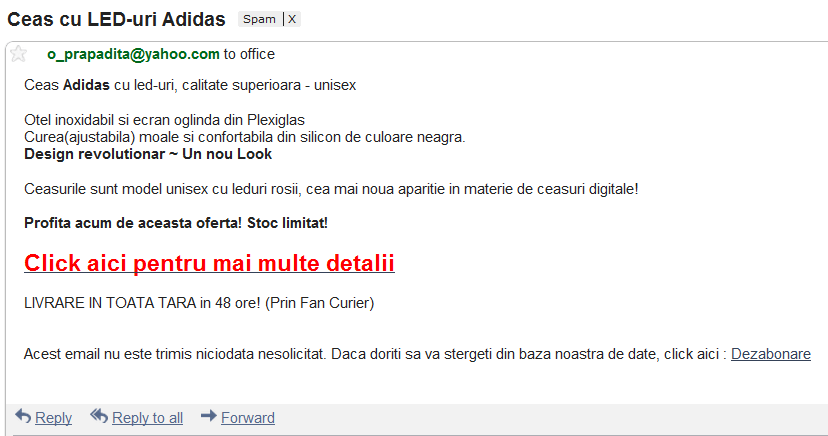Image resolution: width=828 pixels, height=436 pixels.
Task: Click the Forward arrow icon
Action: click(209, 417)
